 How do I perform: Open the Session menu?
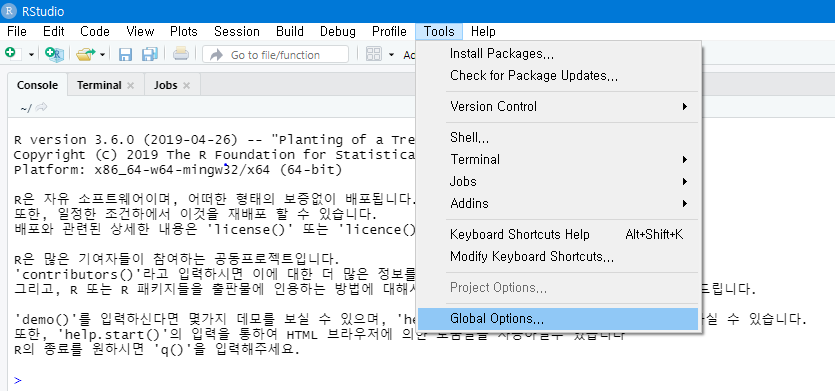236,31
